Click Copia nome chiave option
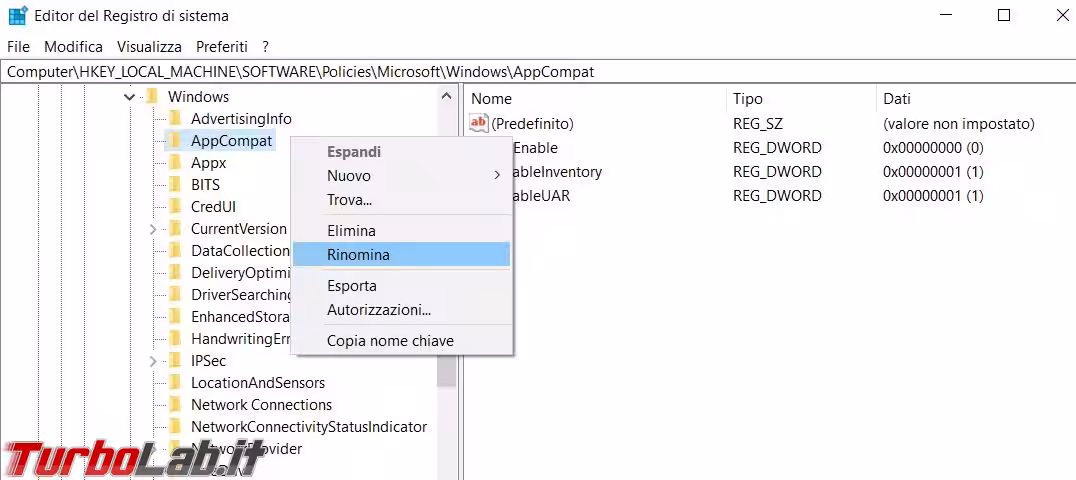This screenshot has height=480, width=1076. click(390, 341)
